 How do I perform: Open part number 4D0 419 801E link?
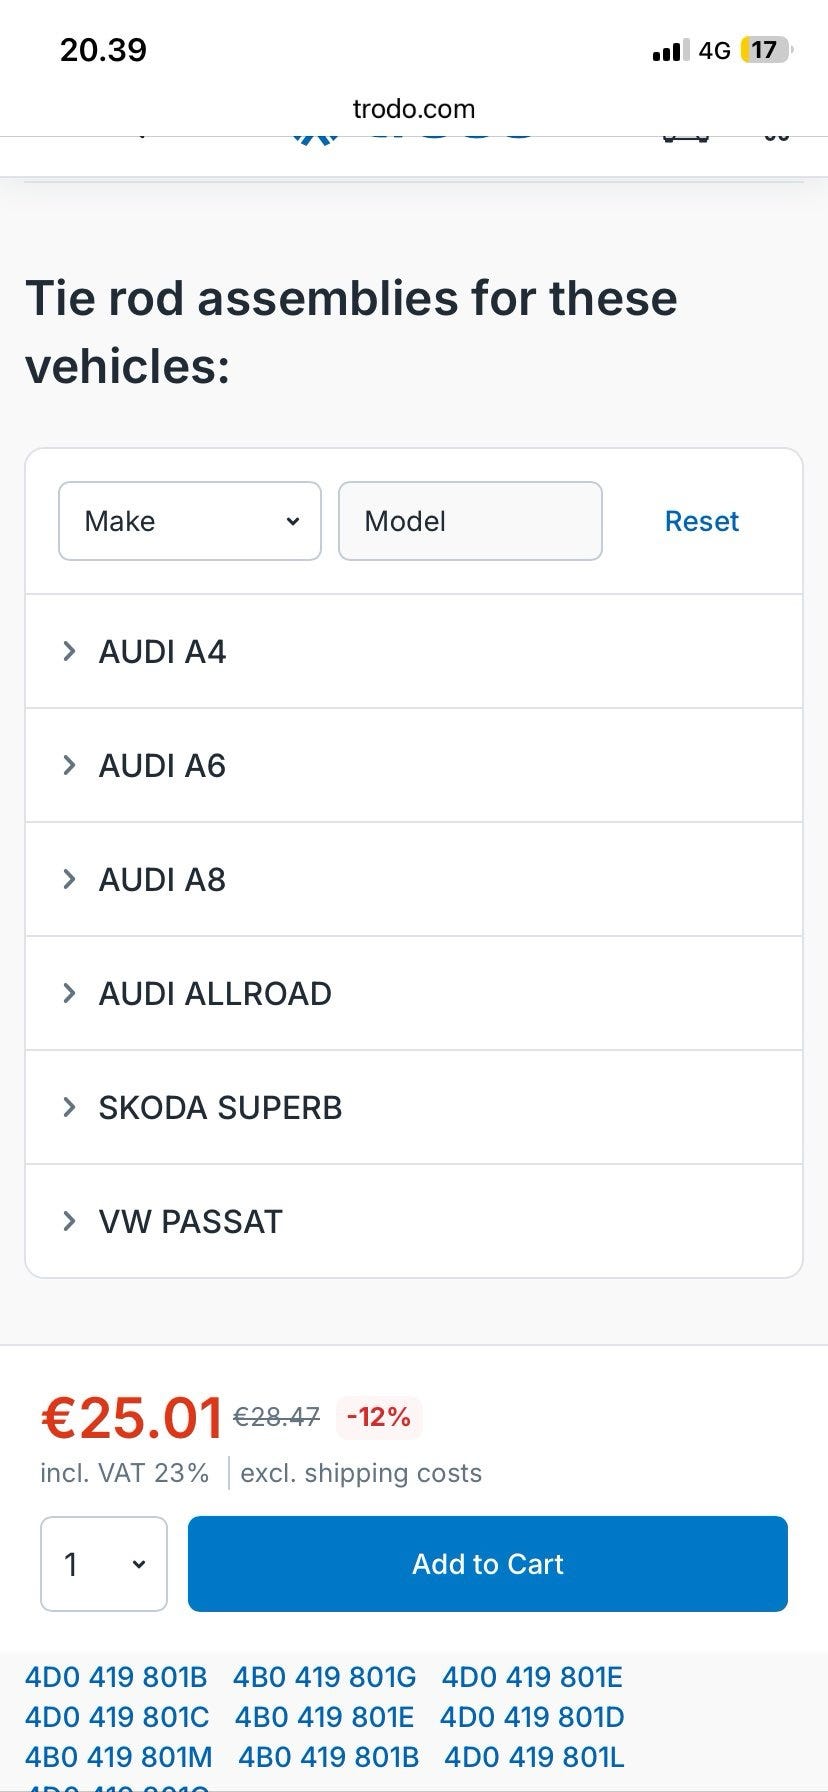(x=532, y=1677)
